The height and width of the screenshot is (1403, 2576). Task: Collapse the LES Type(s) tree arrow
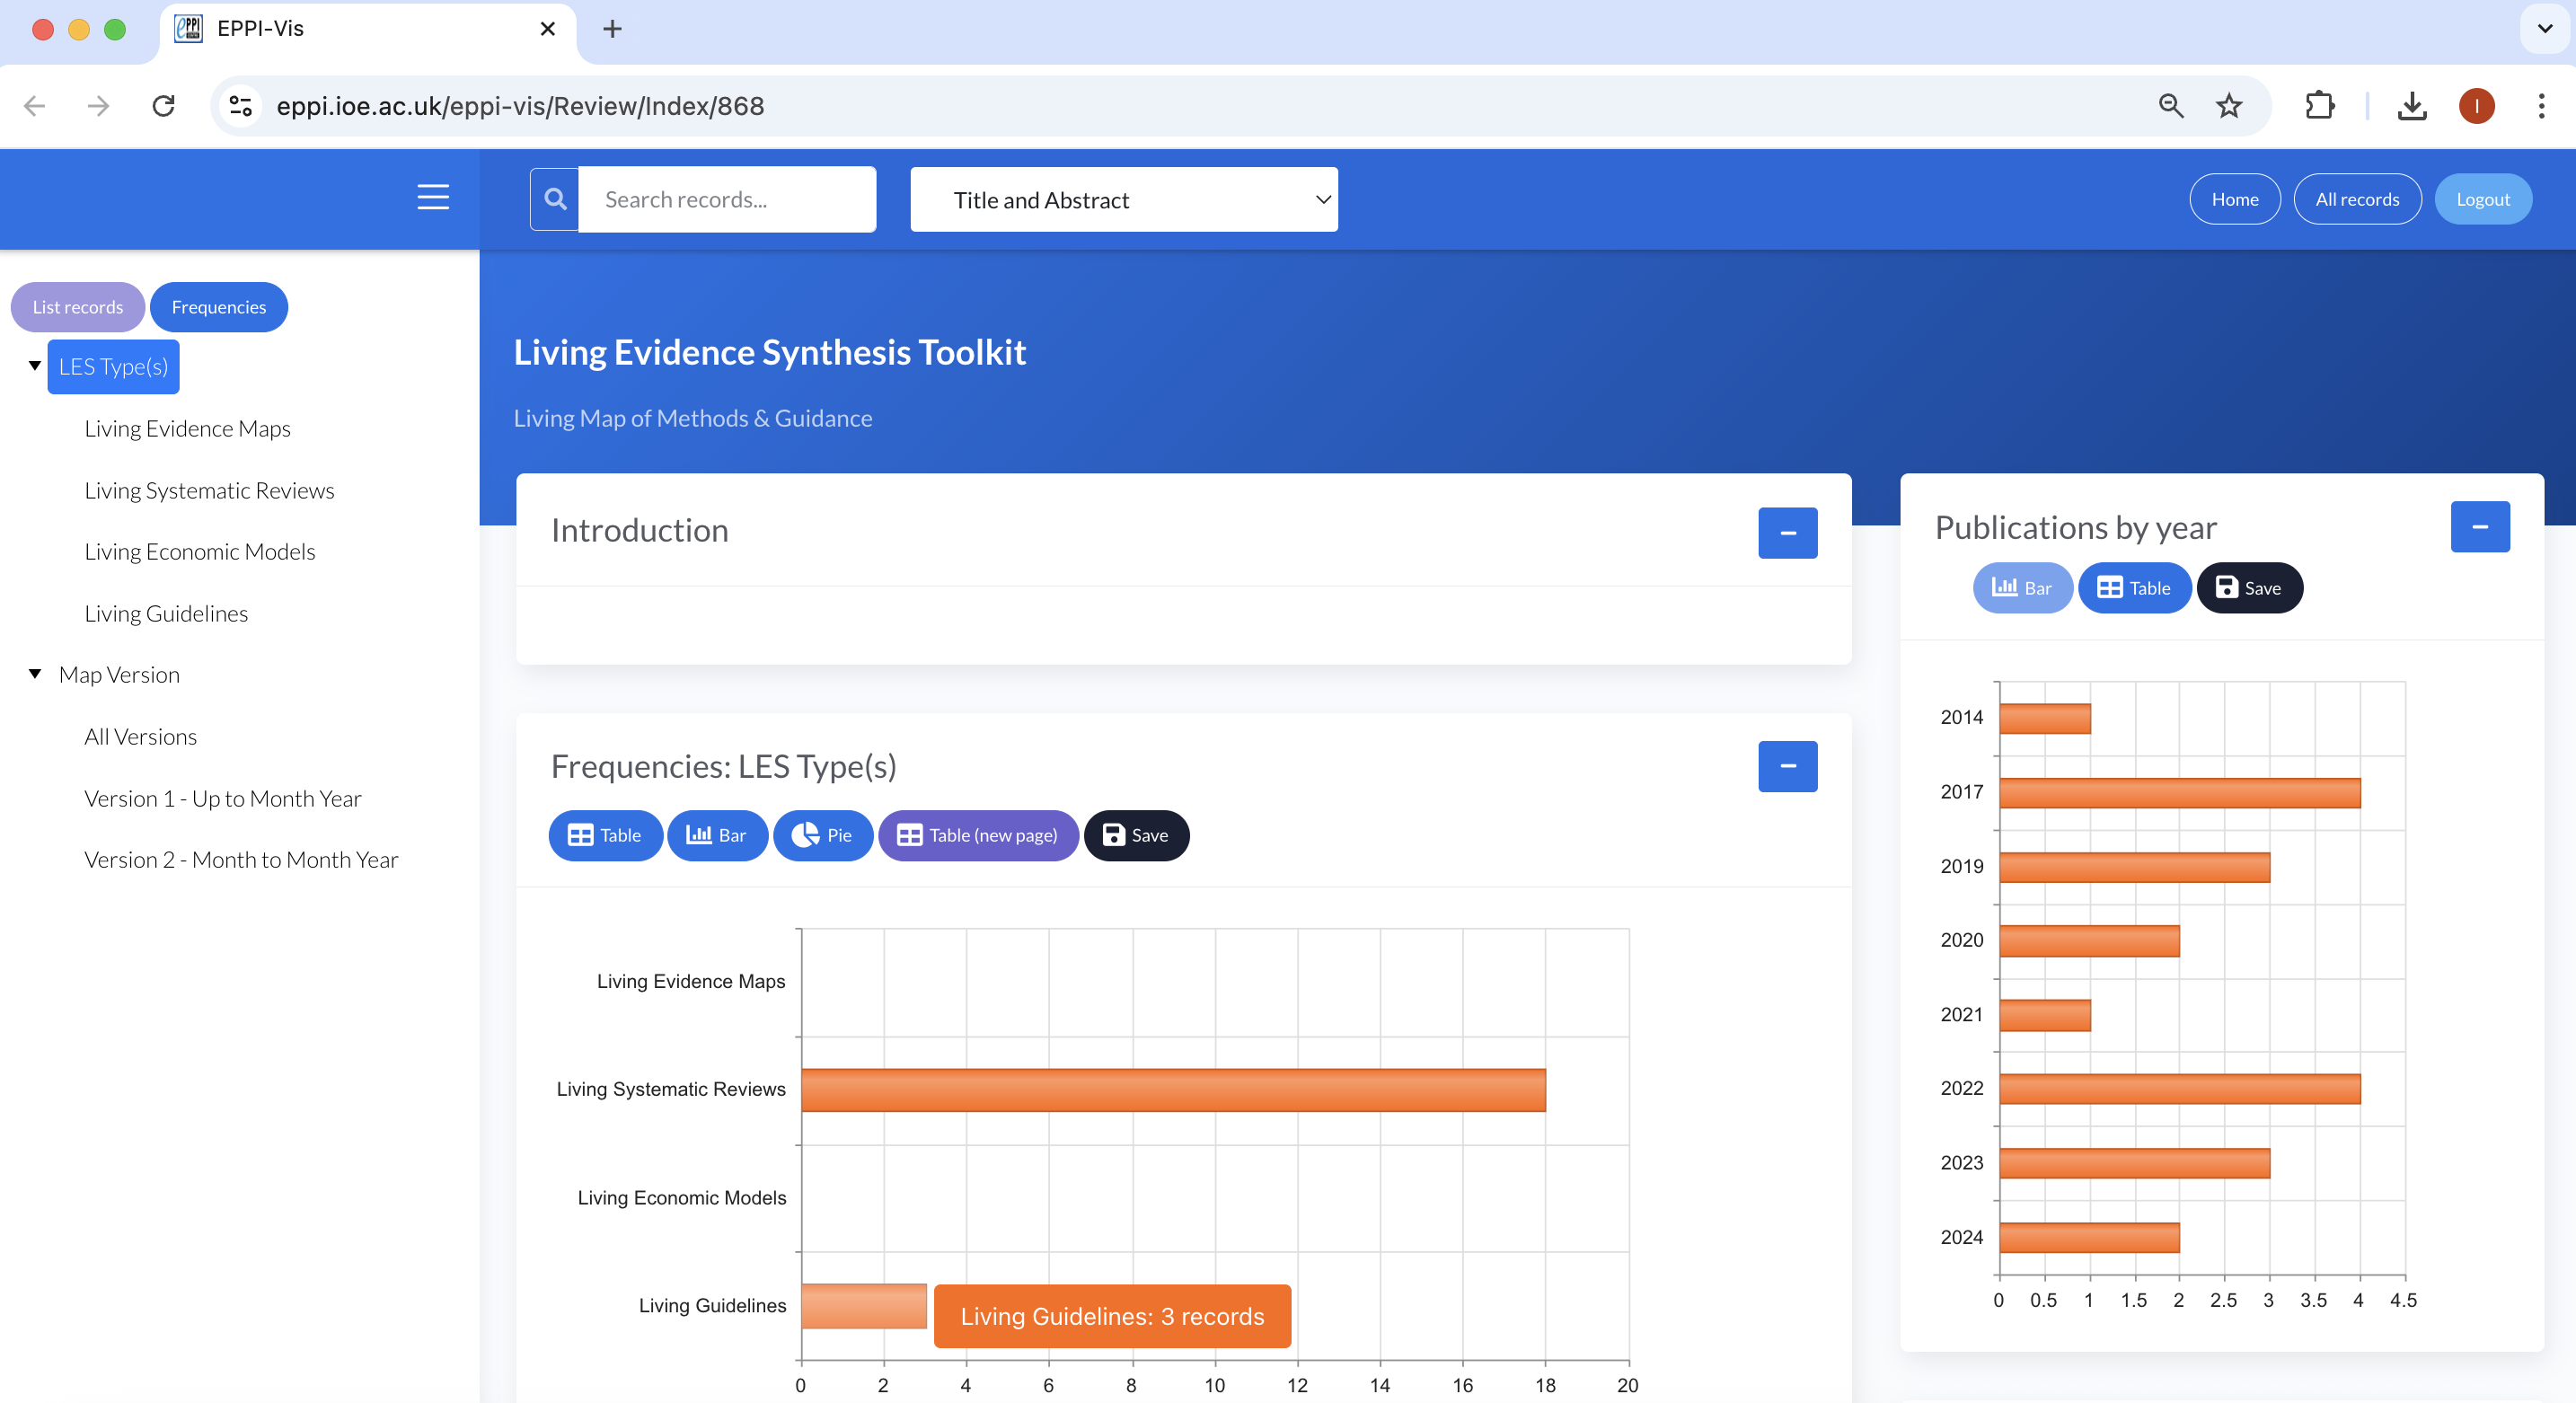click(x=35, y=366)
